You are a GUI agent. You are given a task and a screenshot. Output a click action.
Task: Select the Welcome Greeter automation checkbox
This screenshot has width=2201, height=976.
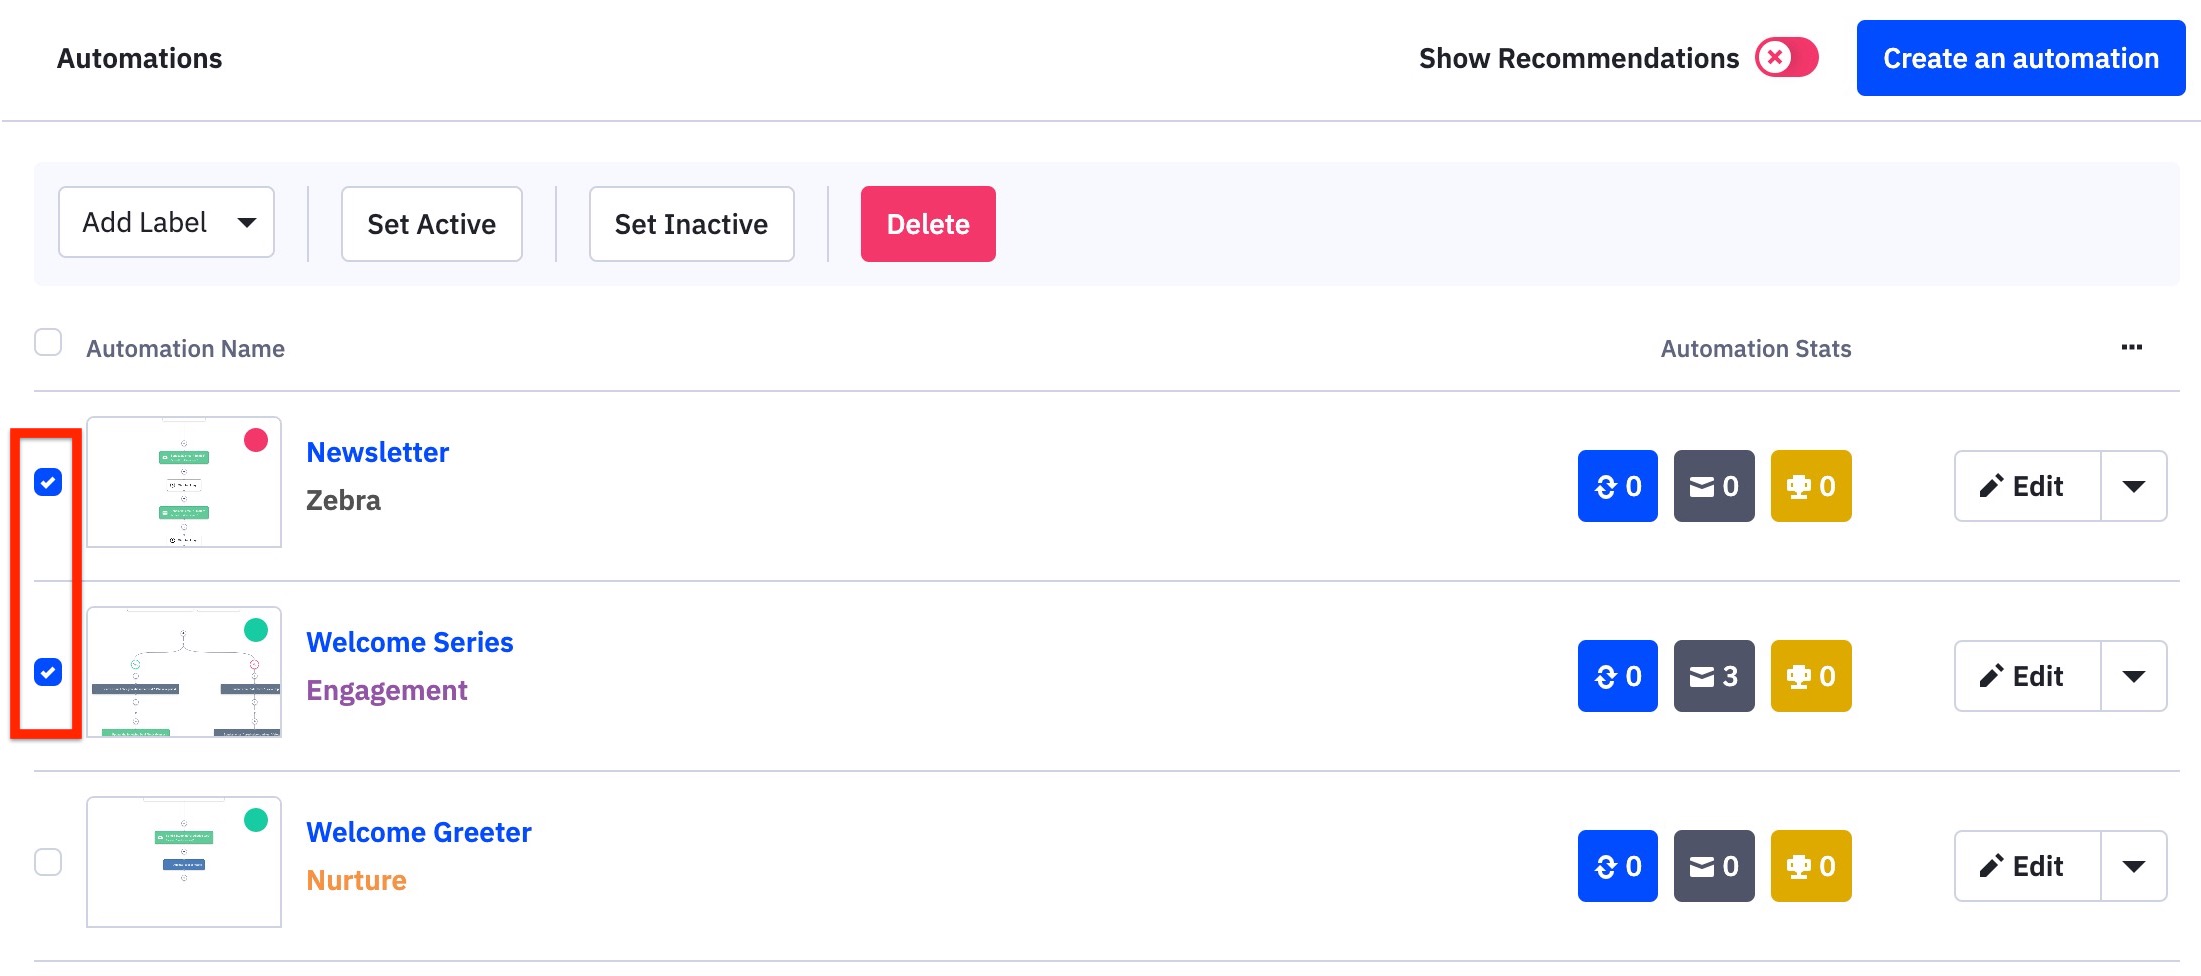(x=48, y=861)
